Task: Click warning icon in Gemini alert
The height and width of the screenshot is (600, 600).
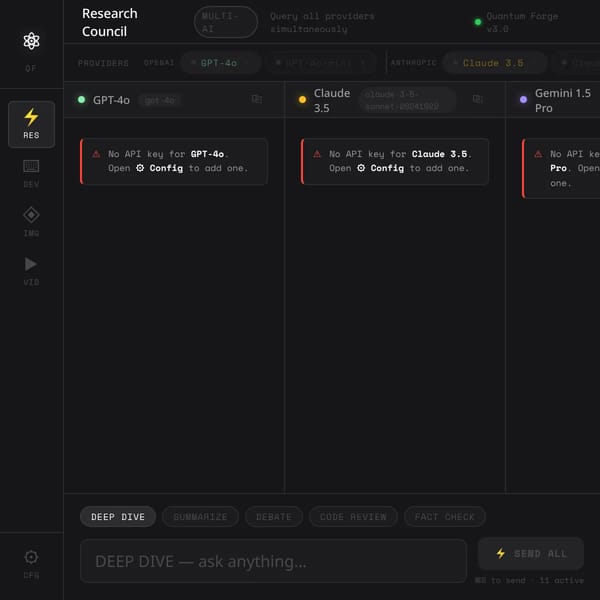Action: (x=538, y=154)
